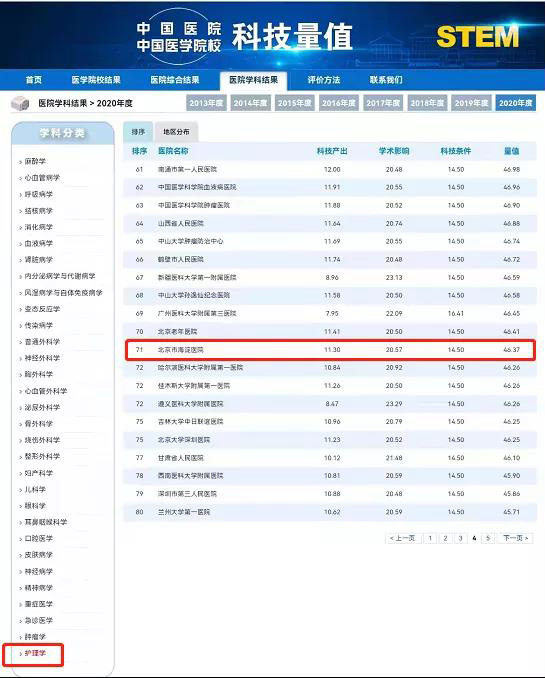
Task: Open the 消化病学 category
Action: point(38,227)
